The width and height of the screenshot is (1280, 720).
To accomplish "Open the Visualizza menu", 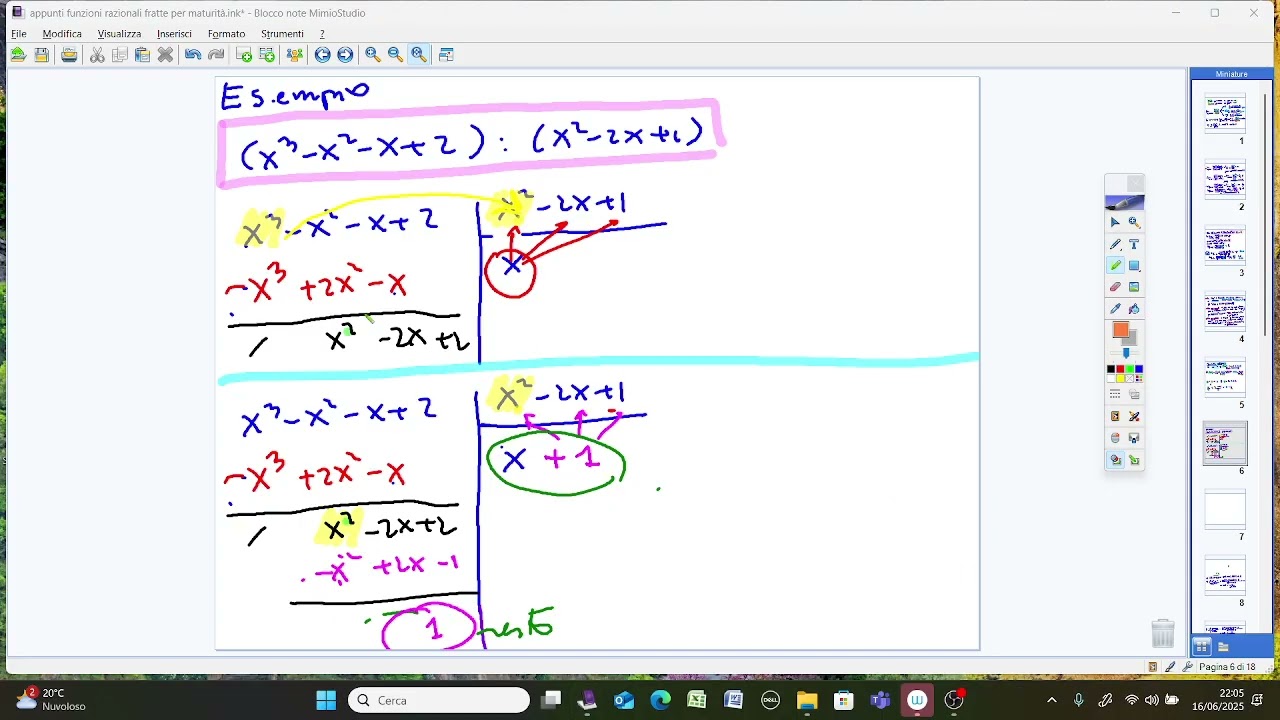I will [119, 34].
